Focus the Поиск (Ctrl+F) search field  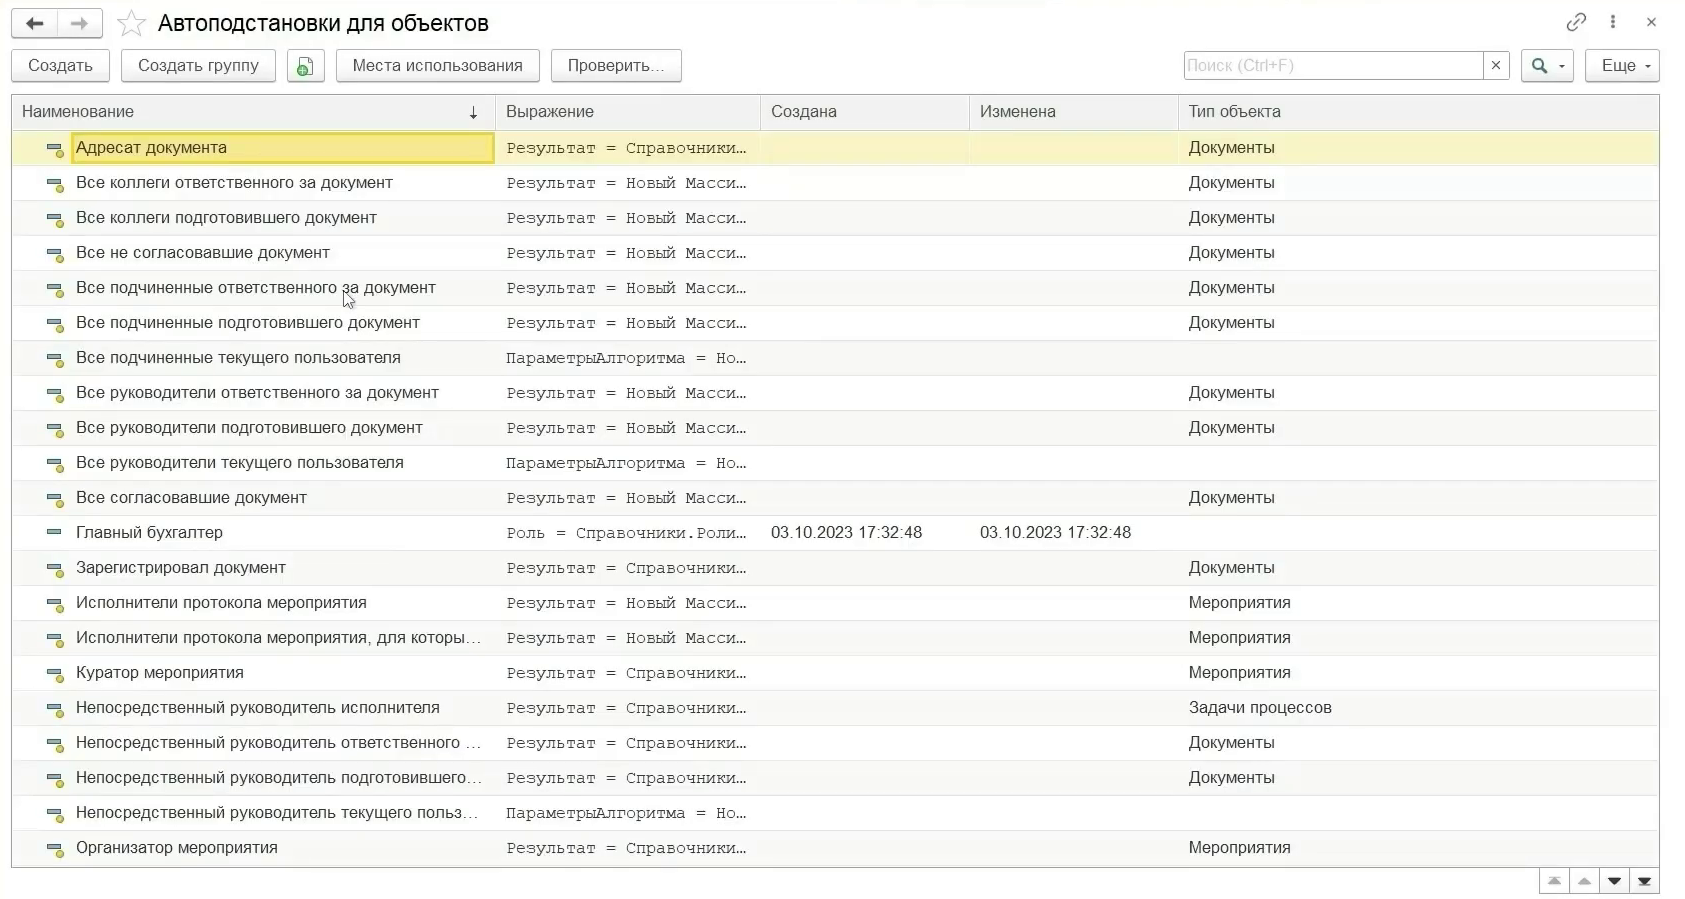pos(1332,66)
